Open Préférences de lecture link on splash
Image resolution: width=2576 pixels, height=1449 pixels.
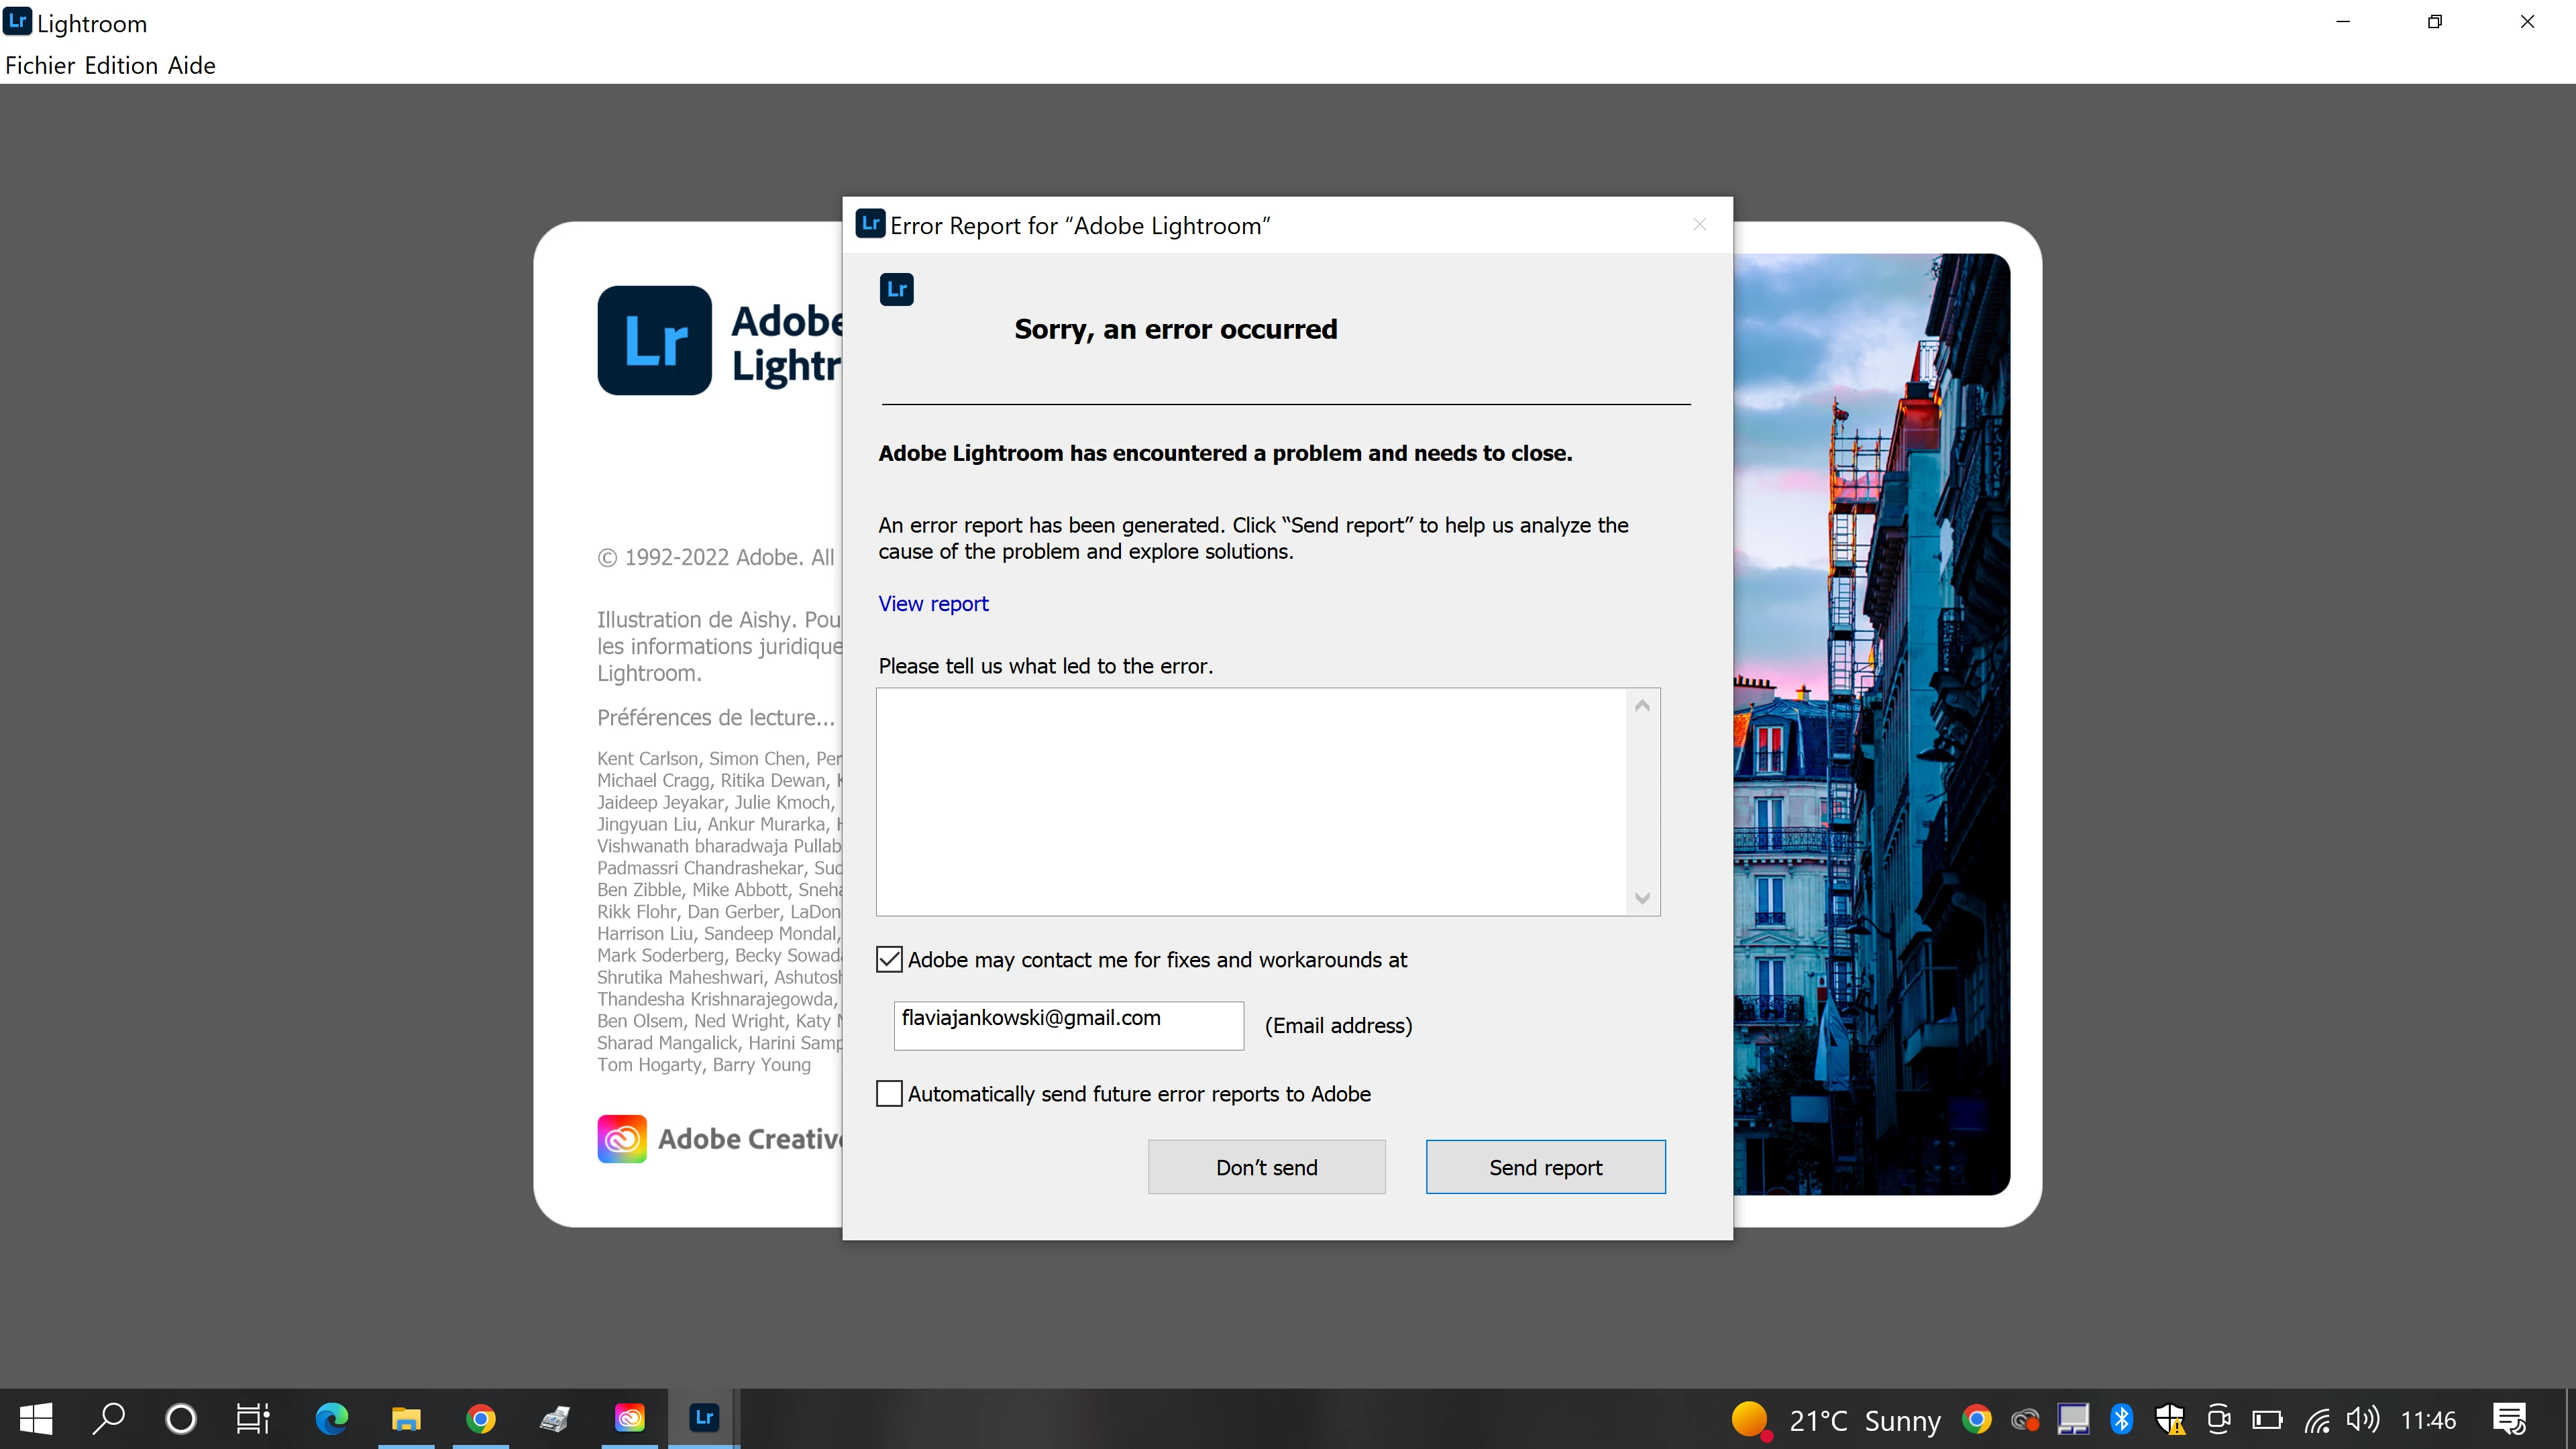[715, 717]
